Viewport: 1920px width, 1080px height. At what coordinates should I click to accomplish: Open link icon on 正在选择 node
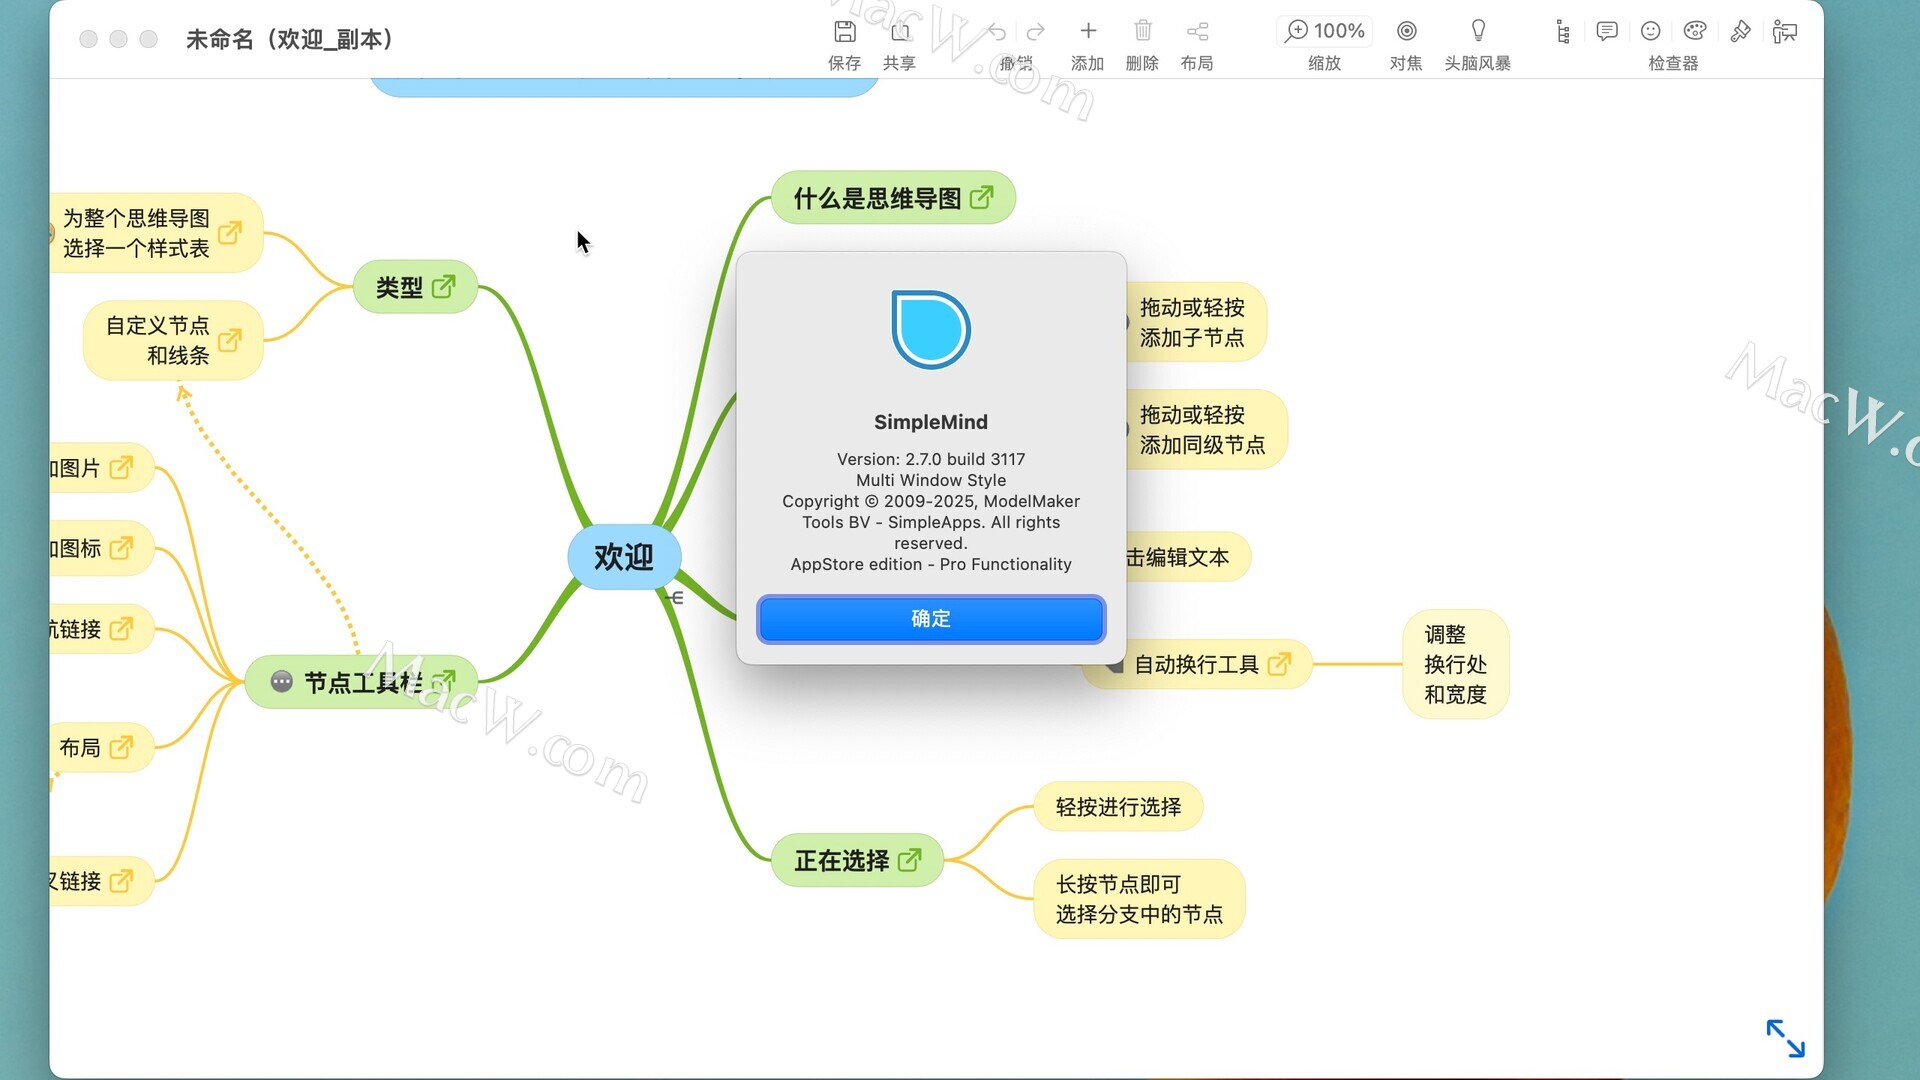909,860
